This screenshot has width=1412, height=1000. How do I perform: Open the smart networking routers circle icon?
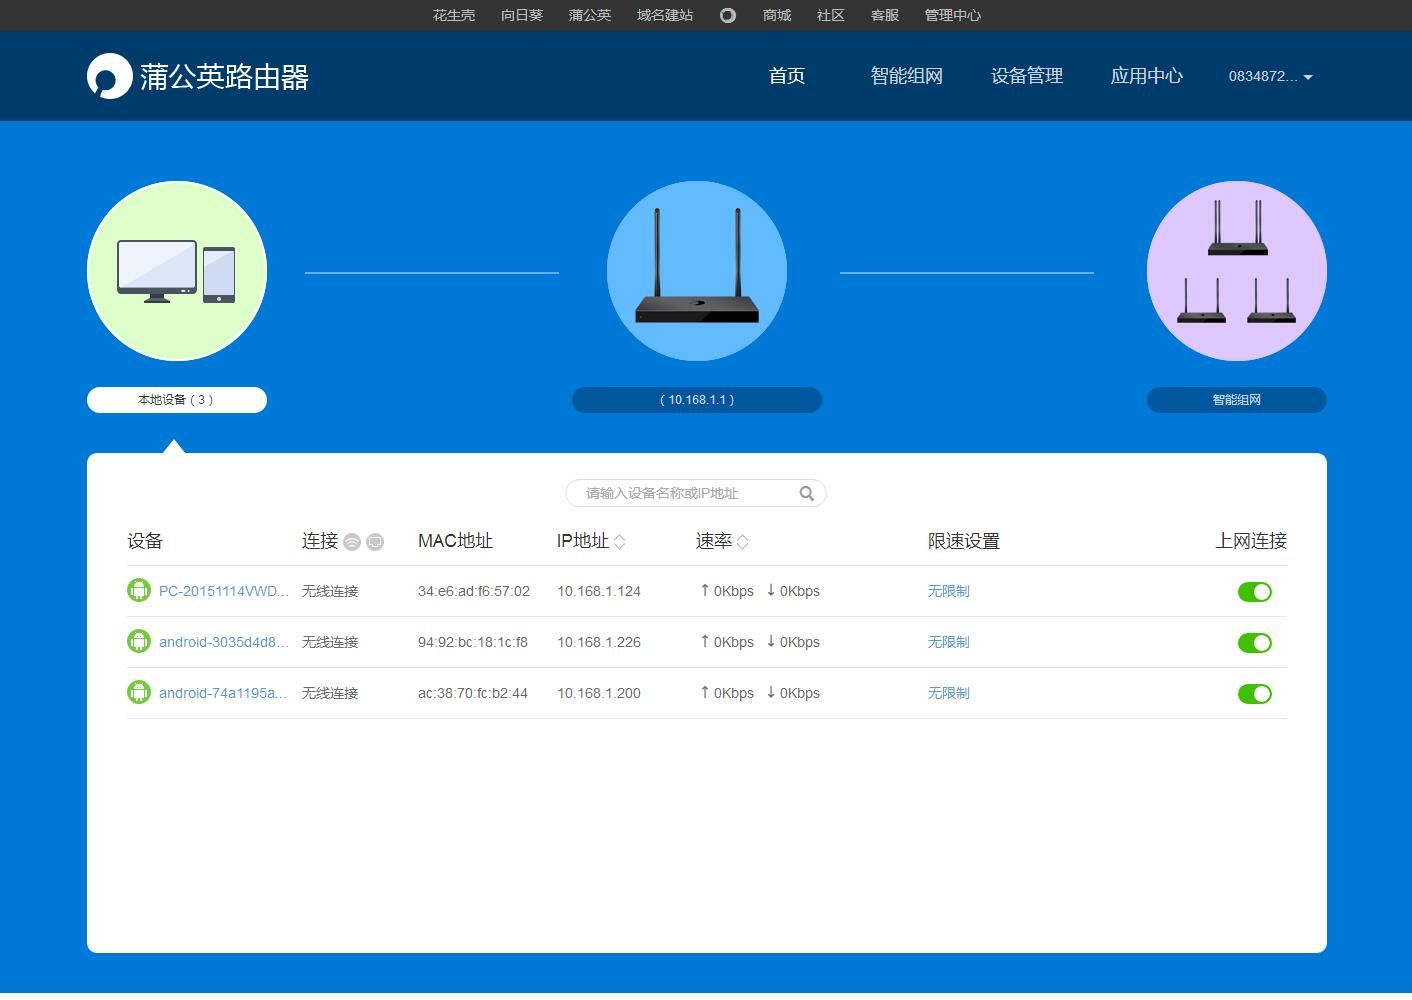(x=1237, y=271)
